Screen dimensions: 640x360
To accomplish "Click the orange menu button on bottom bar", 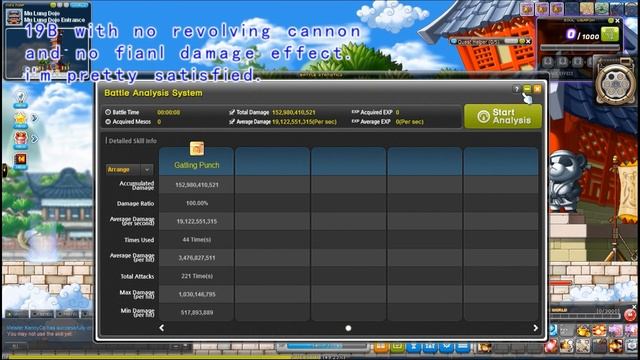I will point(380,347).
